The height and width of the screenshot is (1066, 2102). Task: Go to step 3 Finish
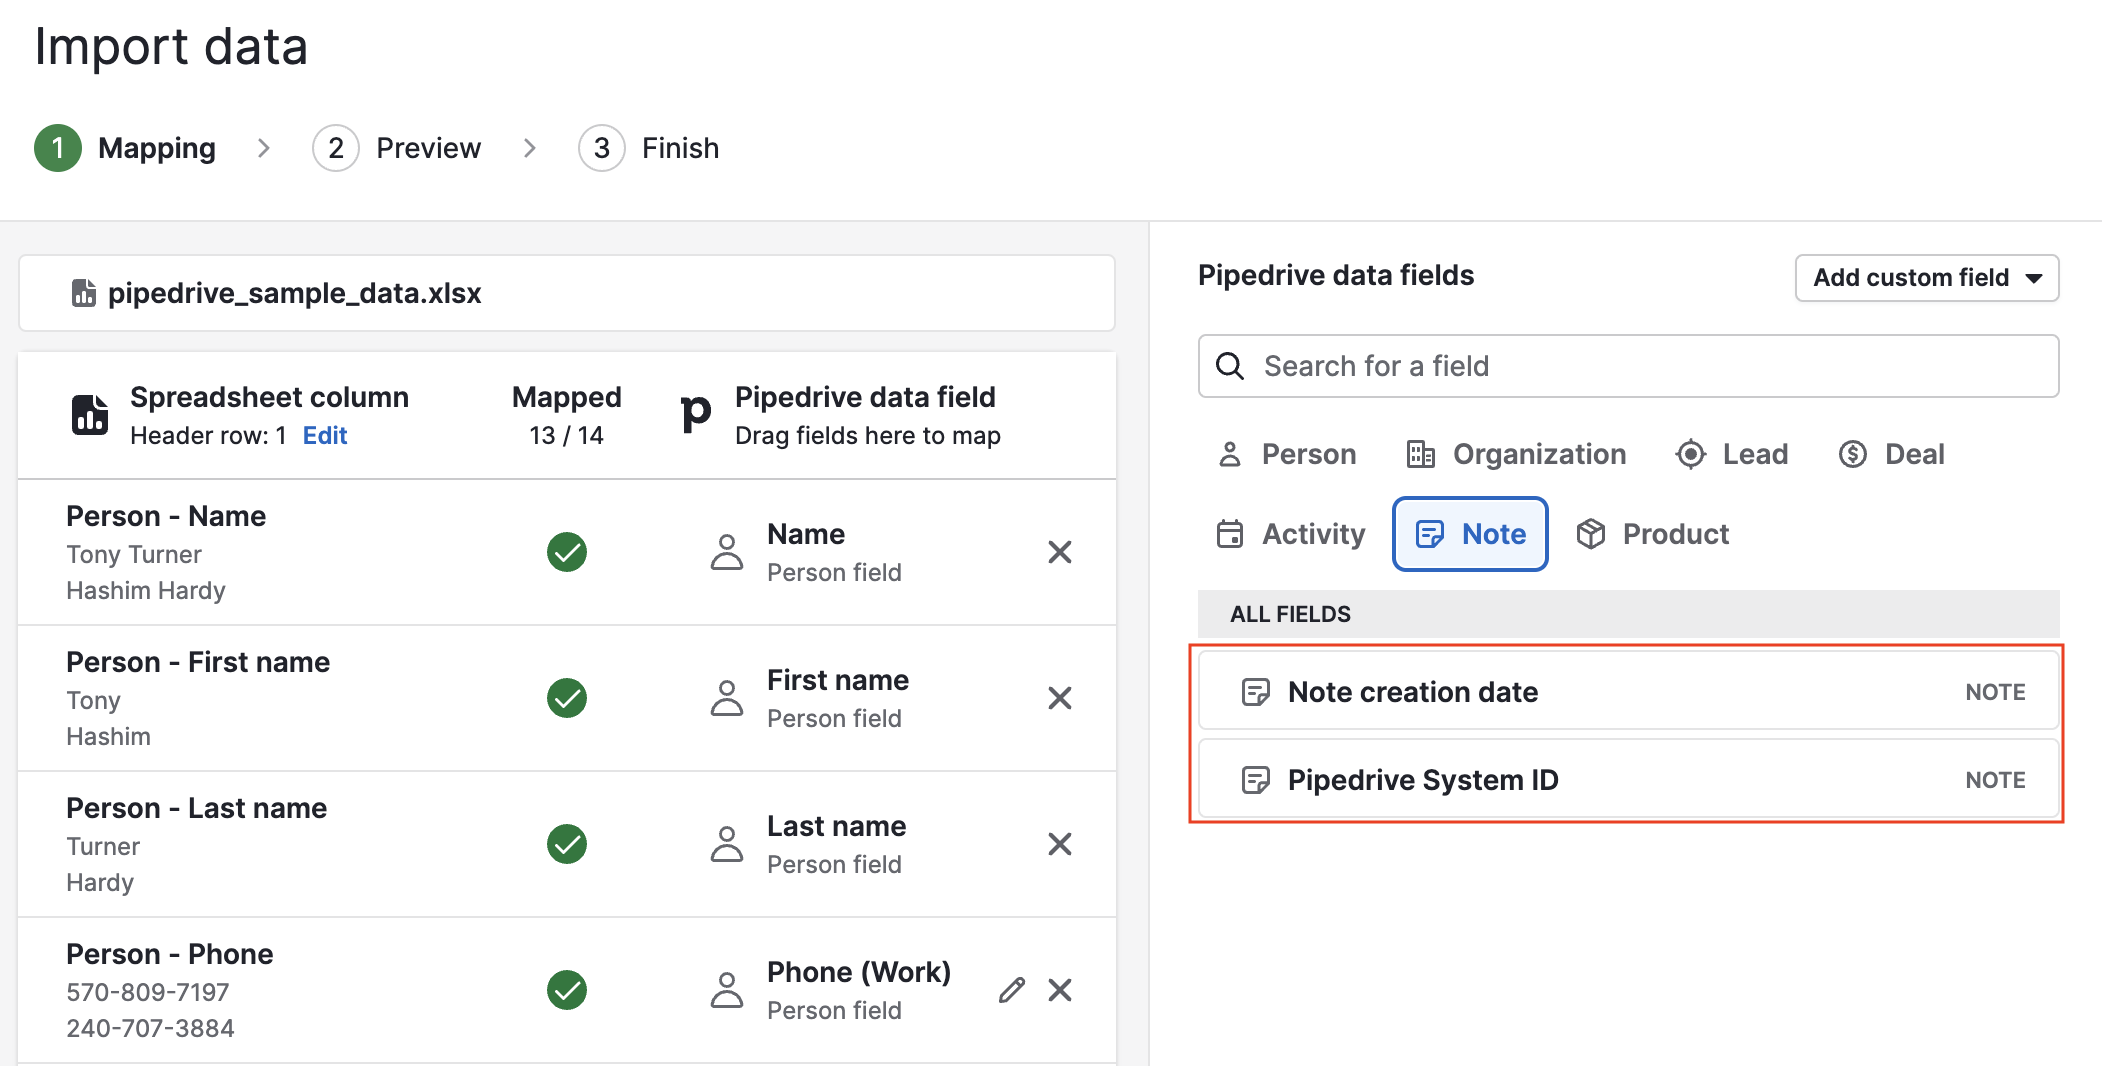pos(649,148)
